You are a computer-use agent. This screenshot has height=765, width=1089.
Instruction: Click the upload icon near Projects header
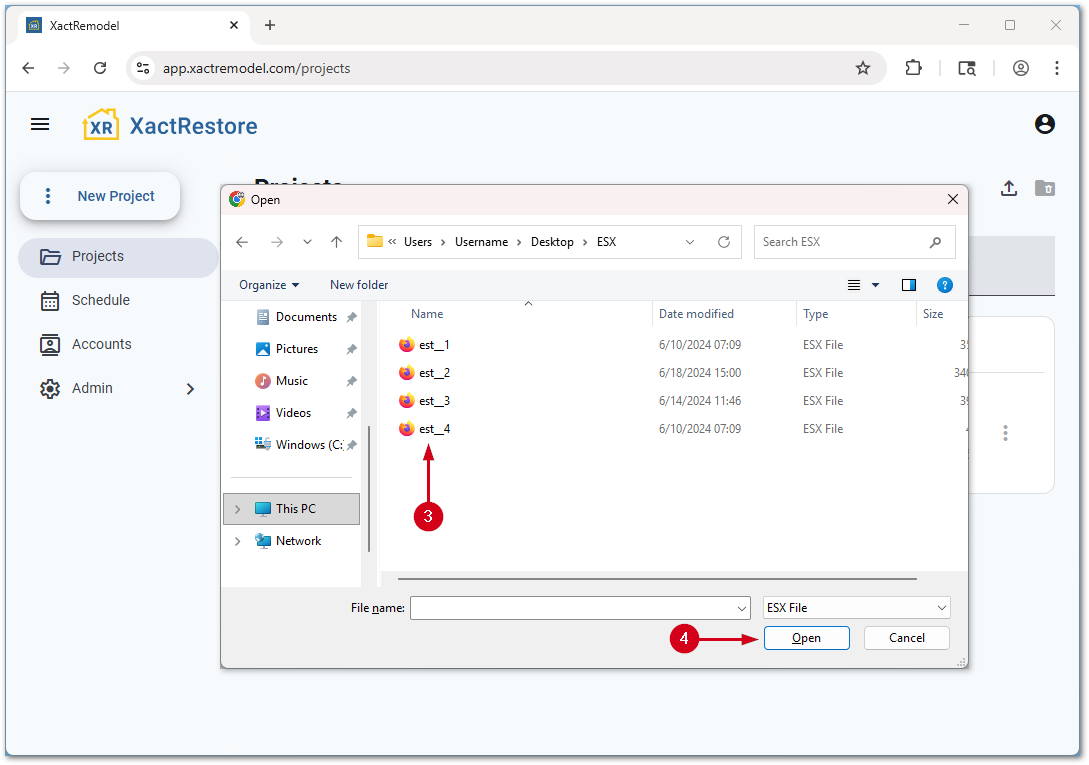(x=1009, y=188)
